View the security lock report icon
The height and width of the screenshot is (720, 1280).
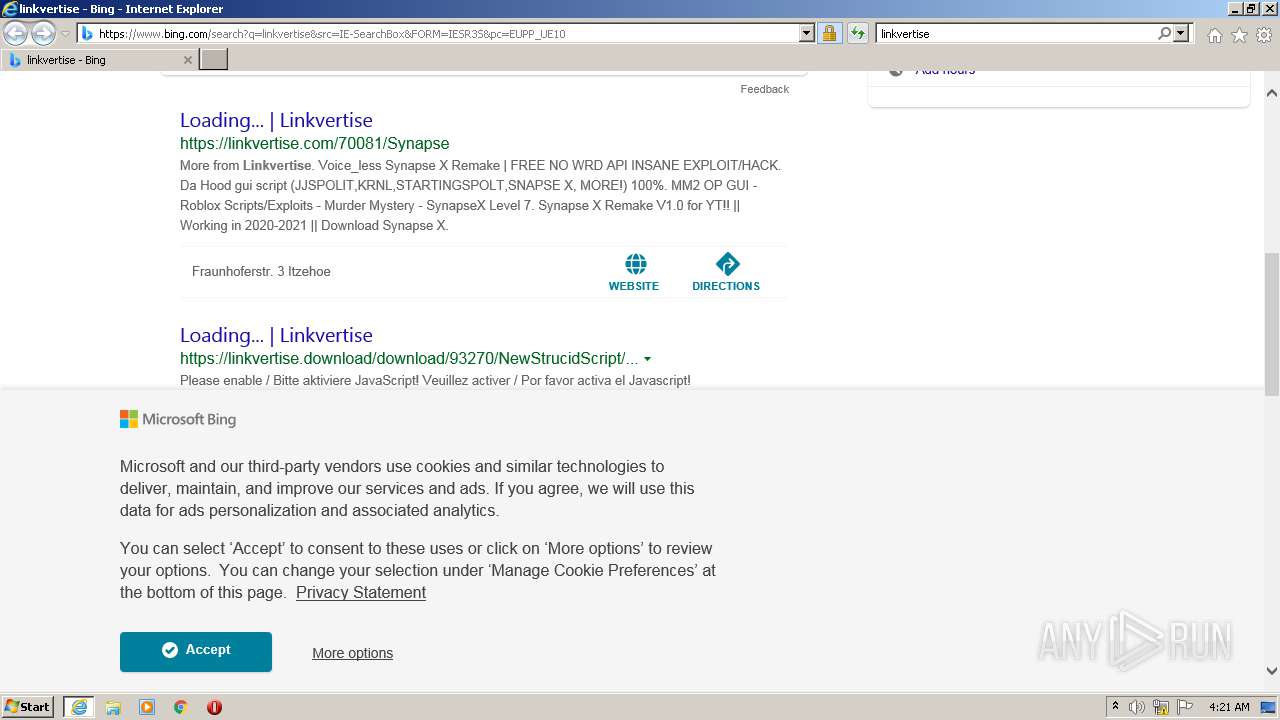pos(829,33)
